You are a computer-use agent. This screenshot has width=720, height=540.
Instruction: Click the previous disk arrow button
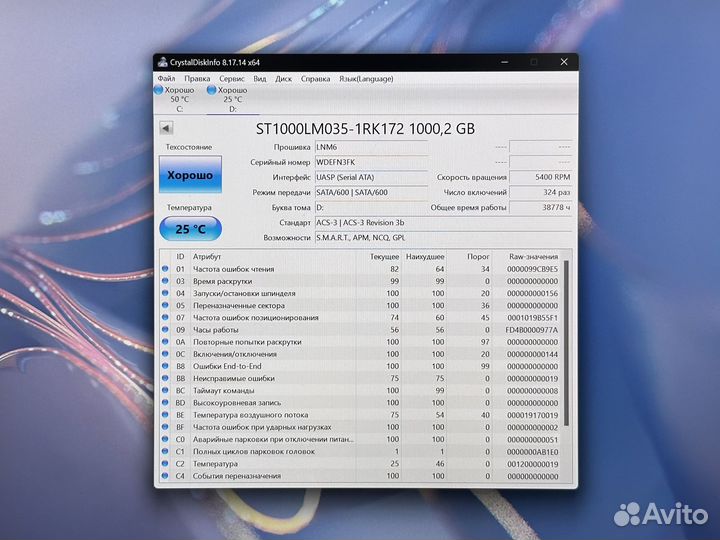tap(166, 128)
